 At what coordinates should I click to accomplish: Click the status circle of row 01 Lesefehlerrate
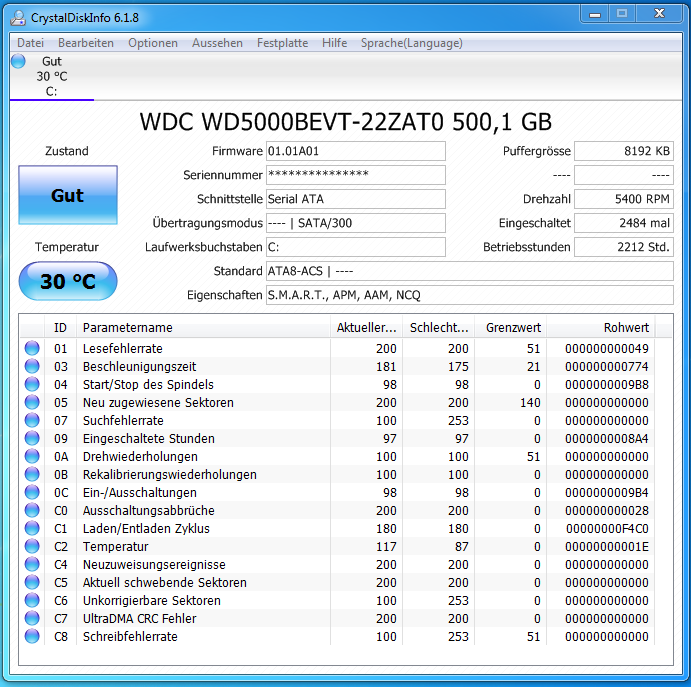tap(32, 348)
